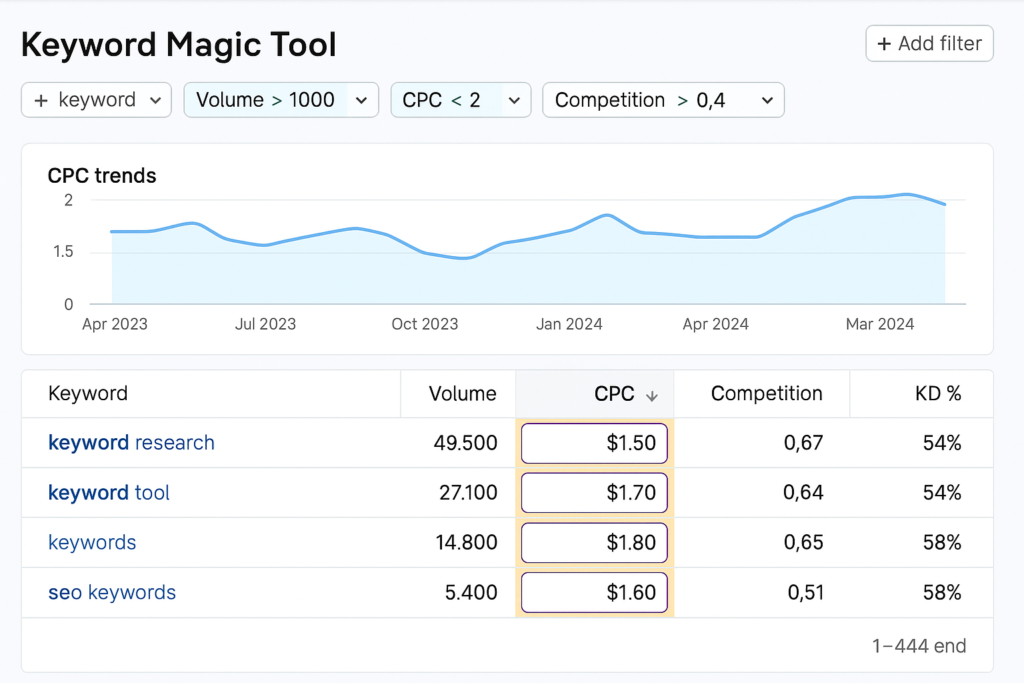
Task: Open the Volume > 1000 filter dropdown
Action: tap(281, 100)
